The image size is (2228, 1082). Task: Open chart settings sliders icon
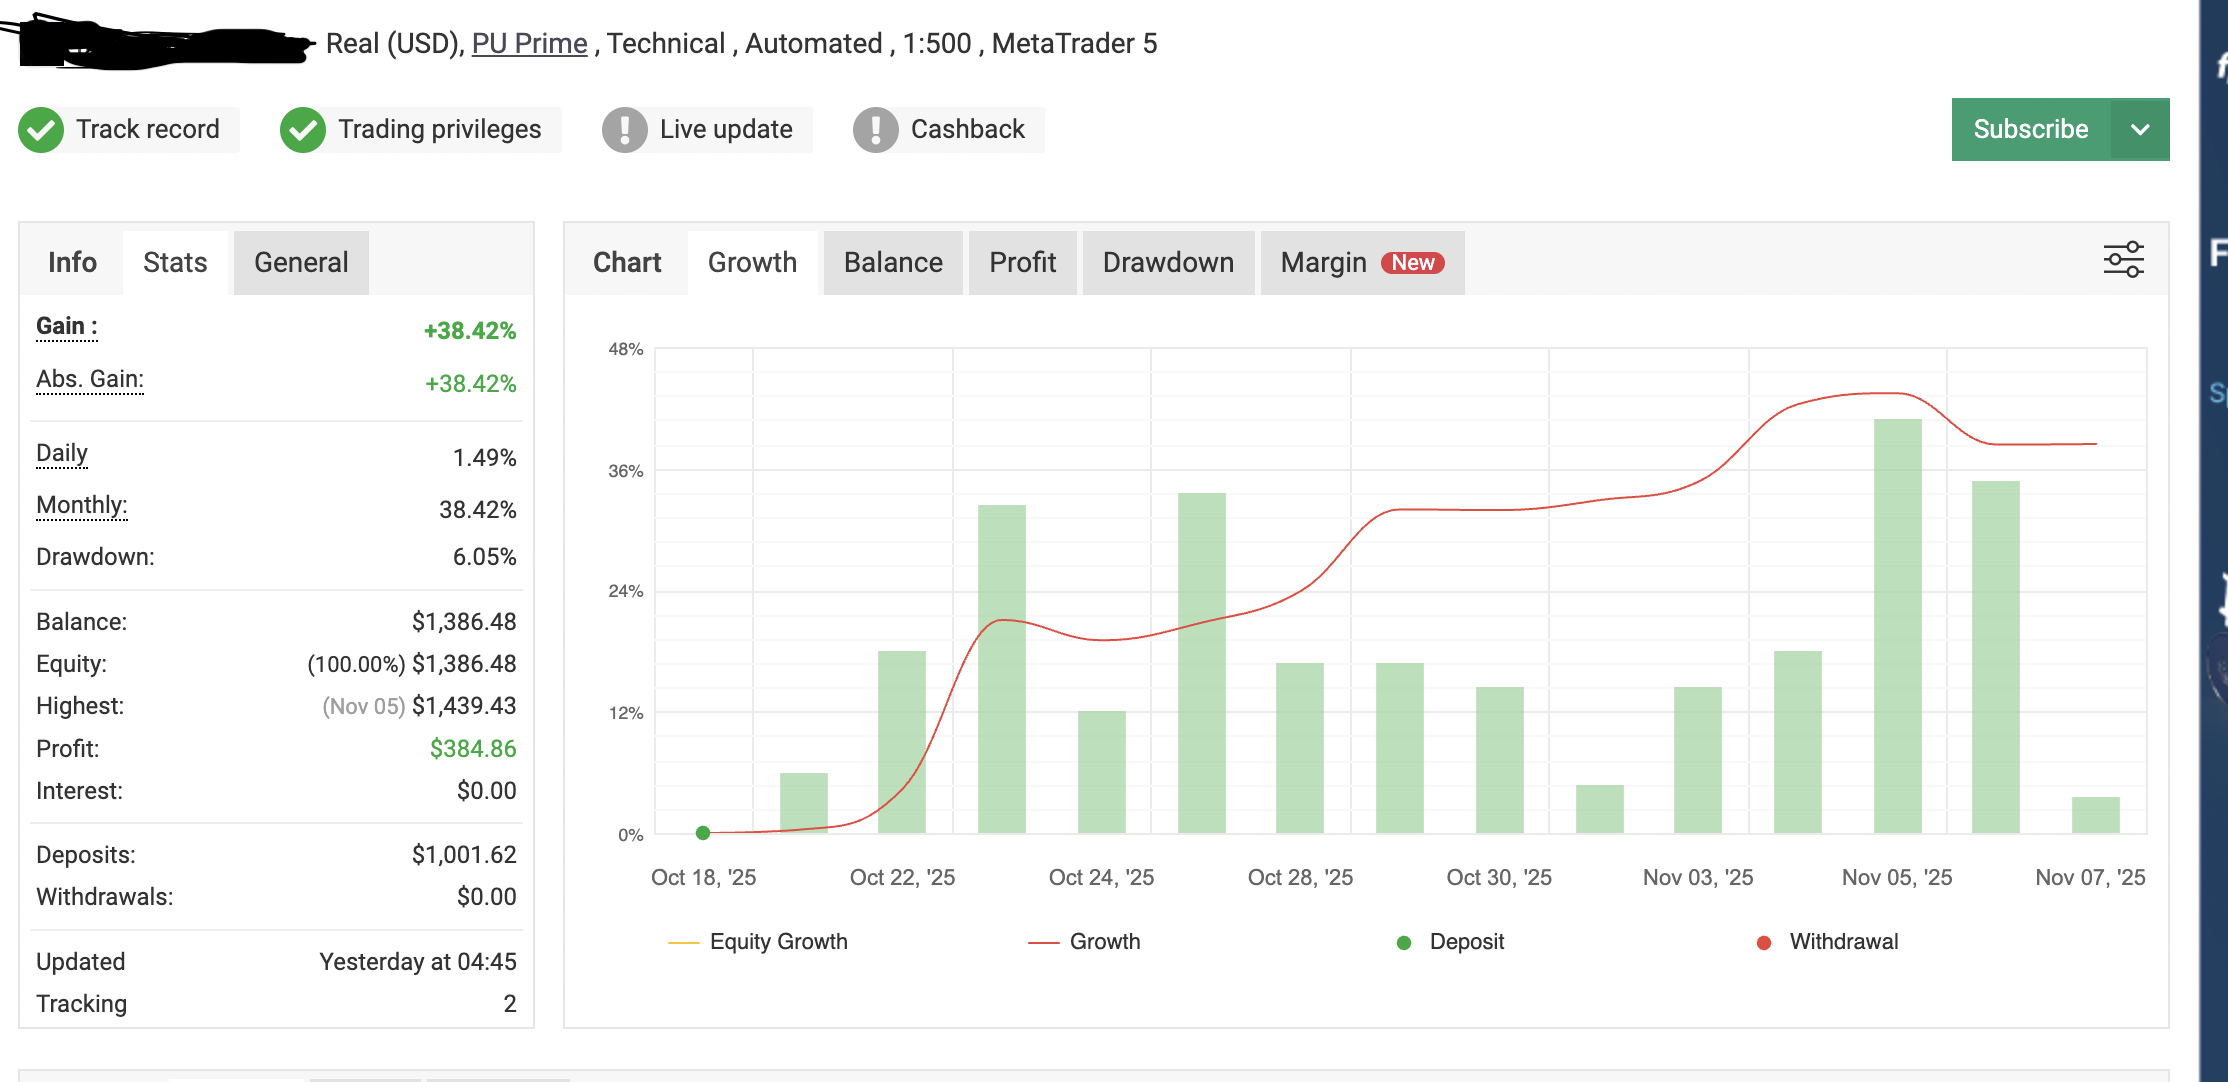[2123, 260]
